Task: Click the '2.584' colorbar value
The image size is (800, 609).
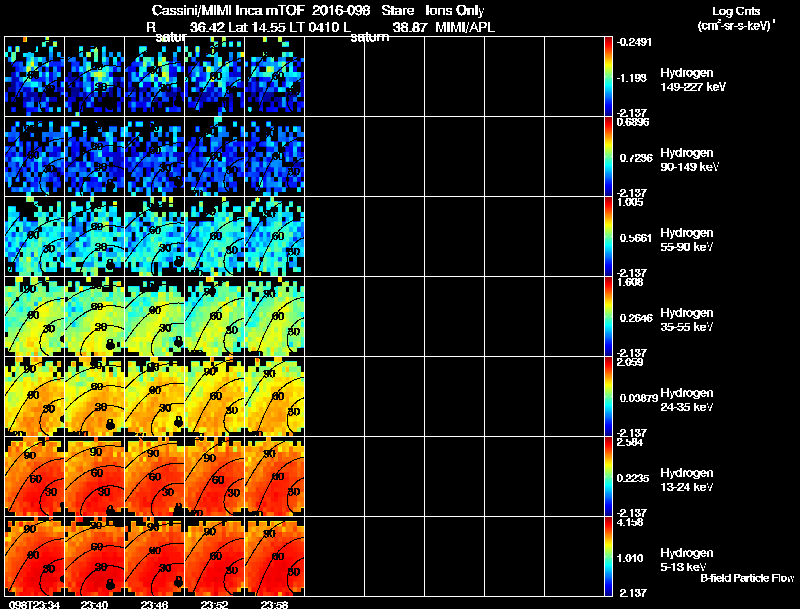Action: click(630, 442)
